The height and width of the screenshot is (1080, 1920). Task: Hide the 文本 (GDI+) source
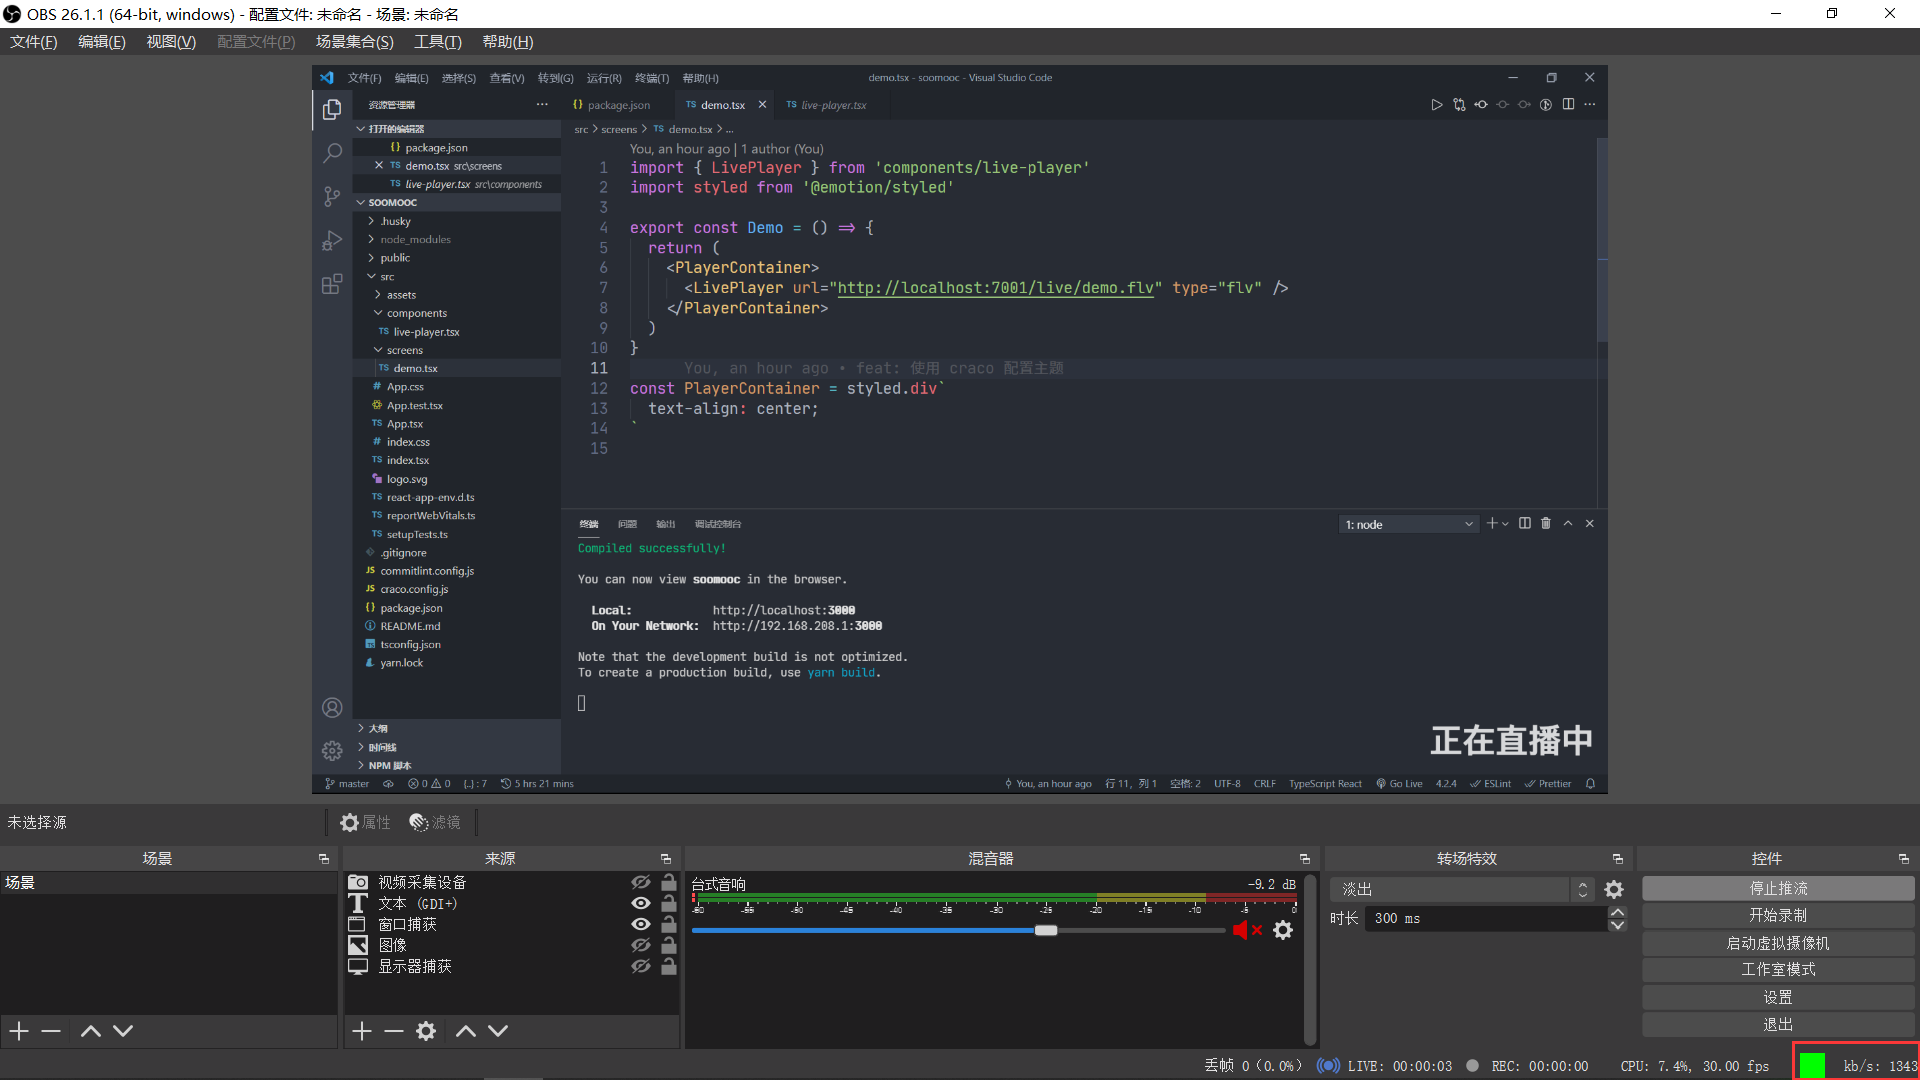point(641,903)
